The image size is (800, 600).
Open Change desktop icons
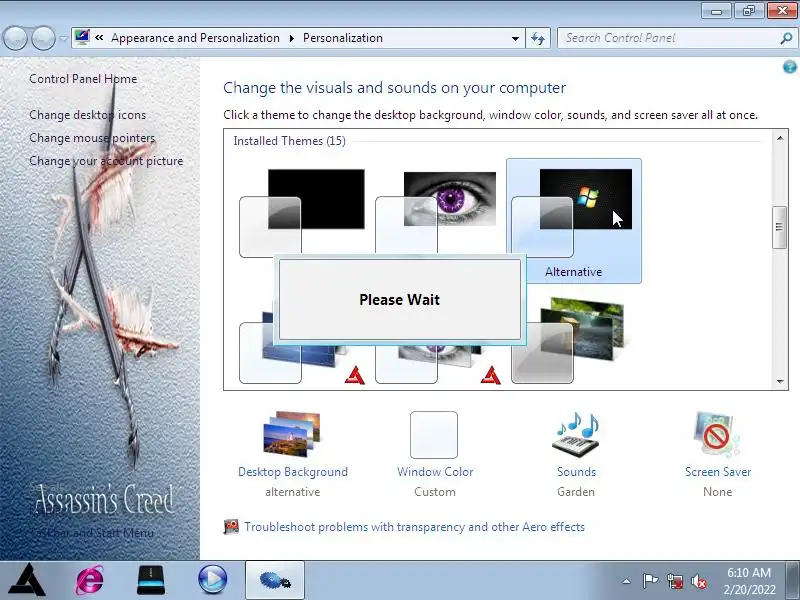(x=87, y=115)
